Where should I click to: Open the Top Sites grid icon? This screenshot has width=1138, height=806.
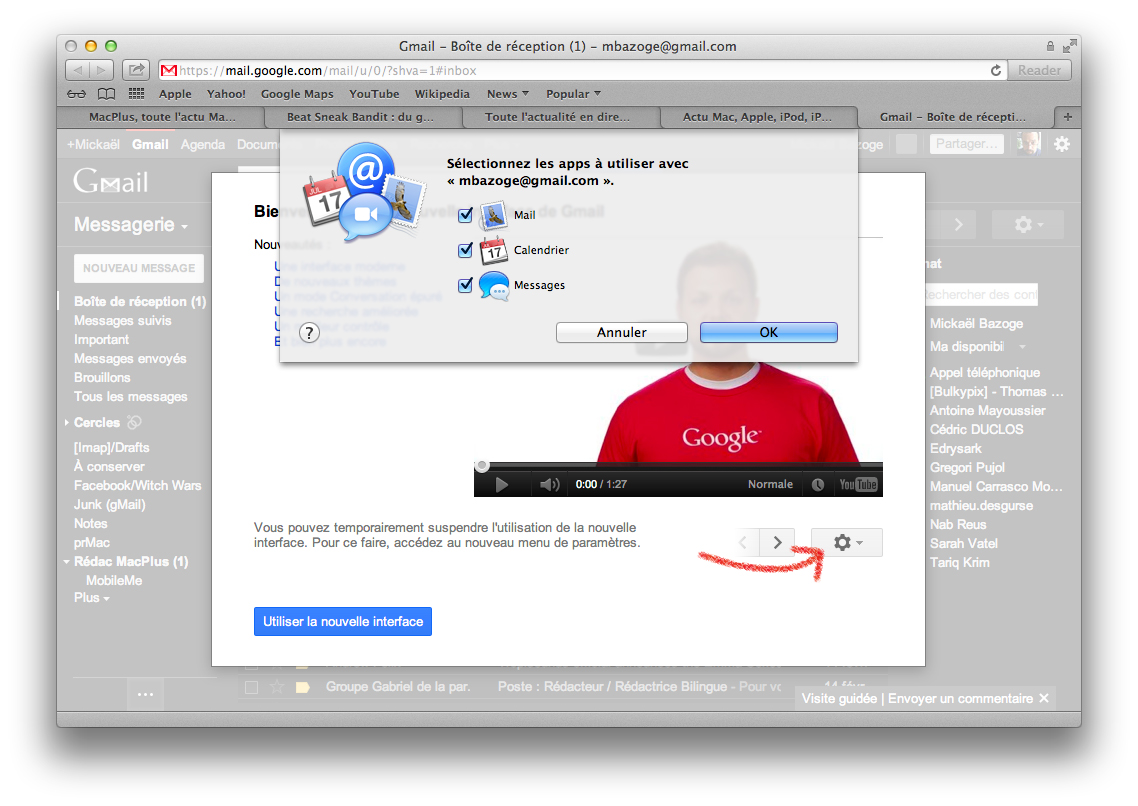coord(136,94)
